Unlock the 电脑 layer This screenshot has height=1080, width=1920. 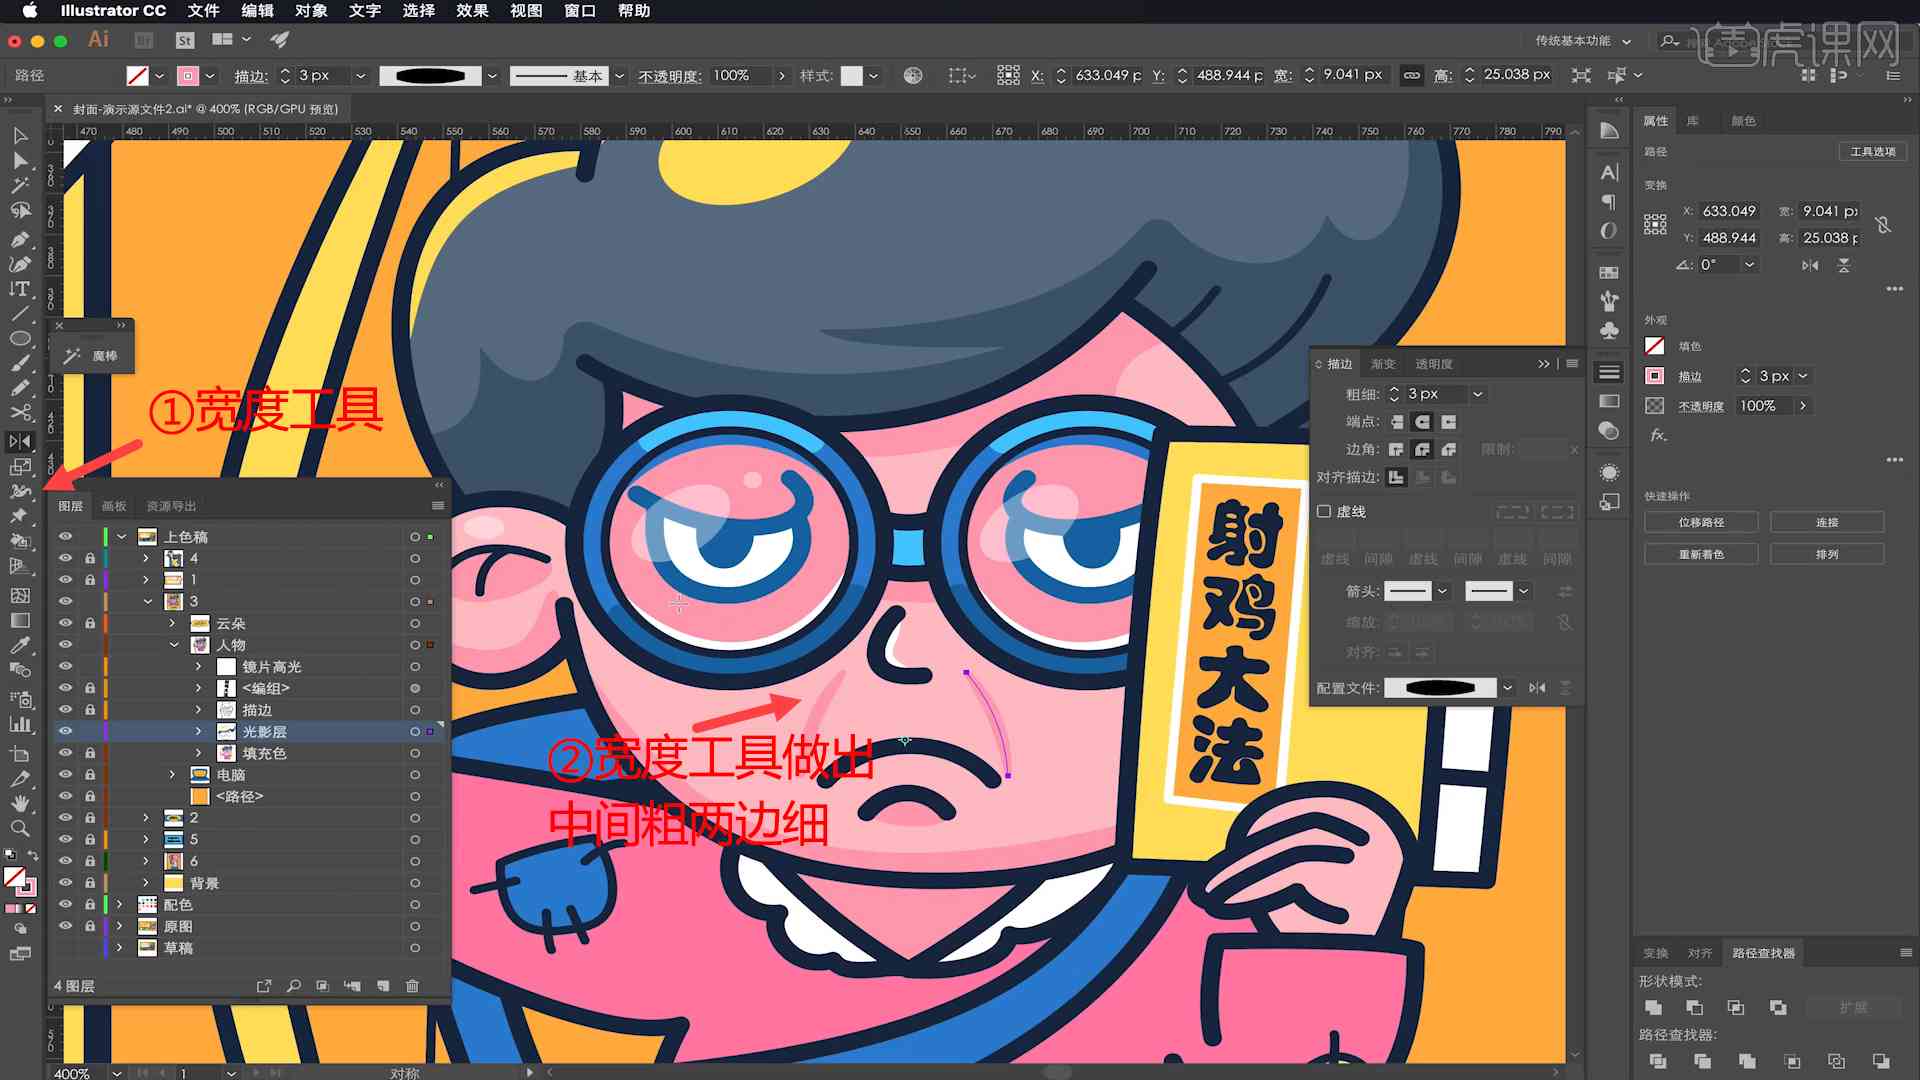pos(90,775)
